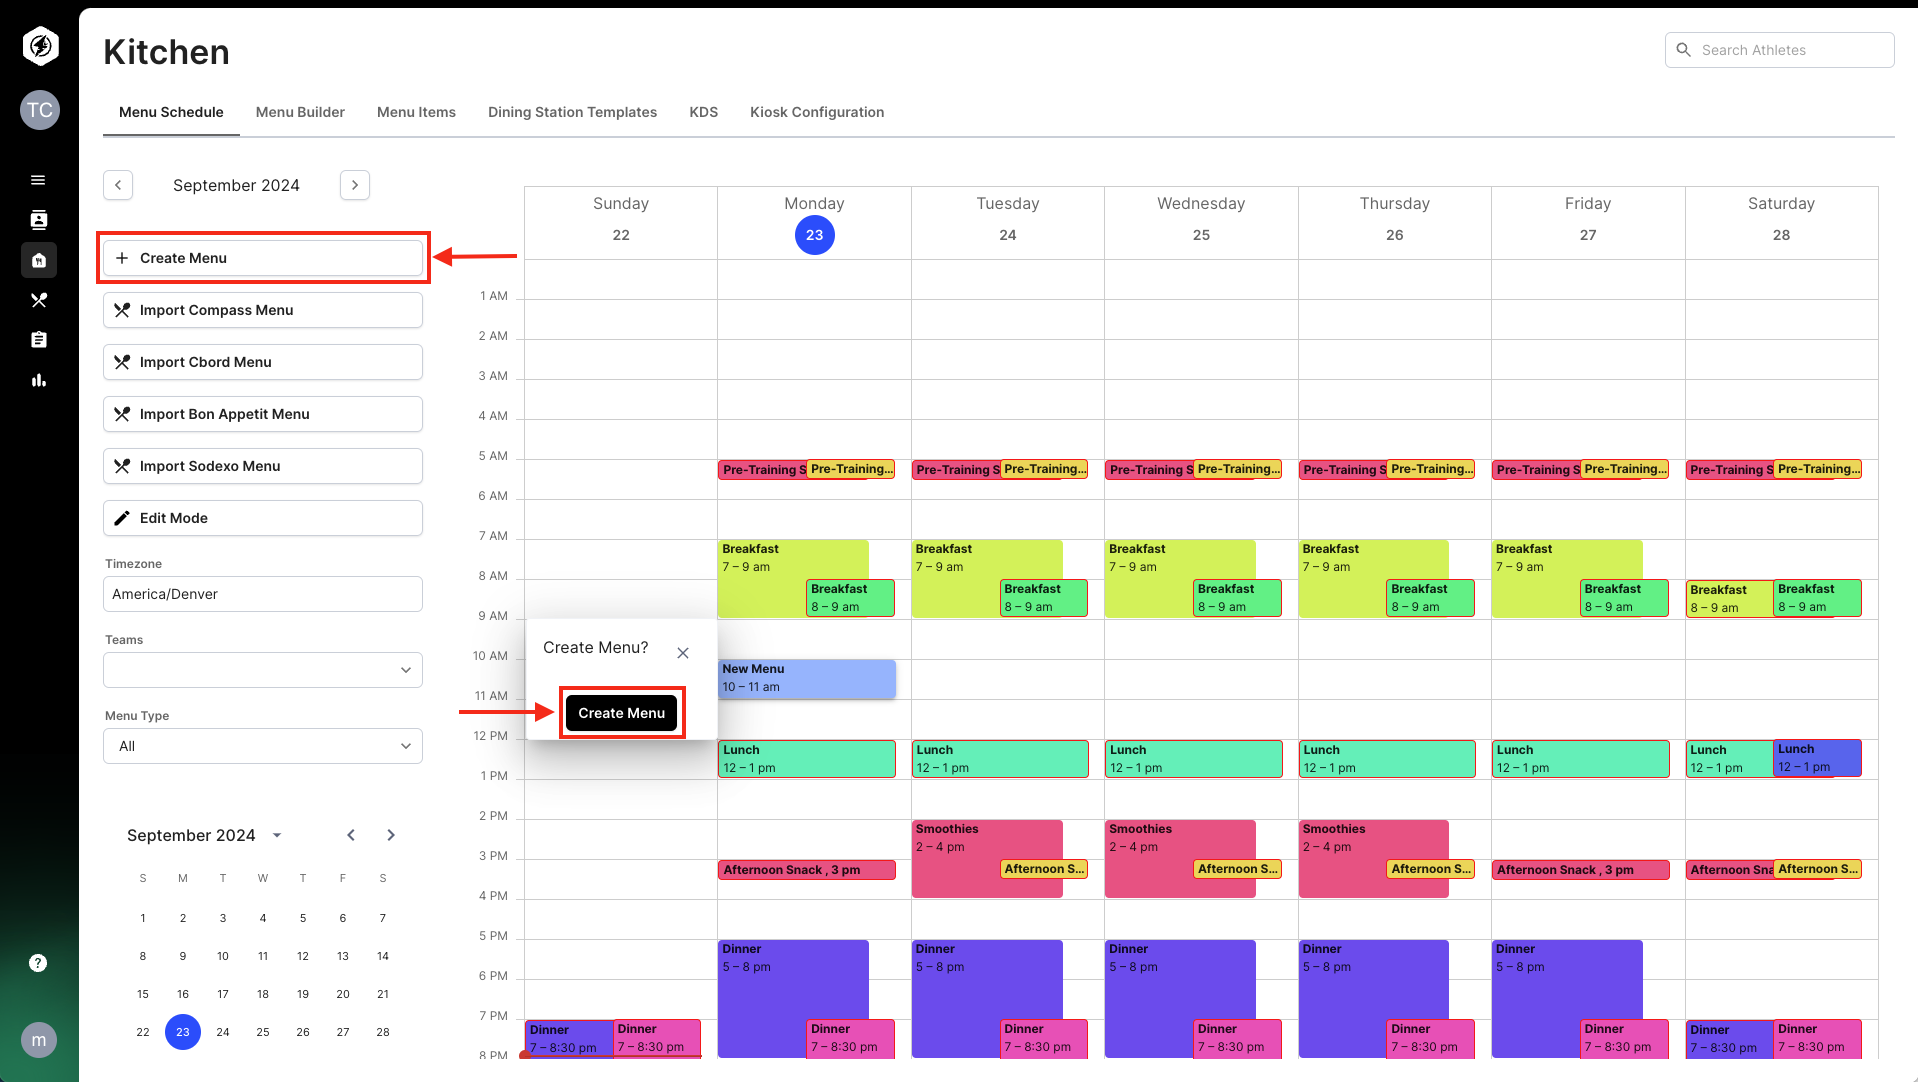Open the hamburger menu in sidebar
1918x1082 pixels.
[38, 180]
